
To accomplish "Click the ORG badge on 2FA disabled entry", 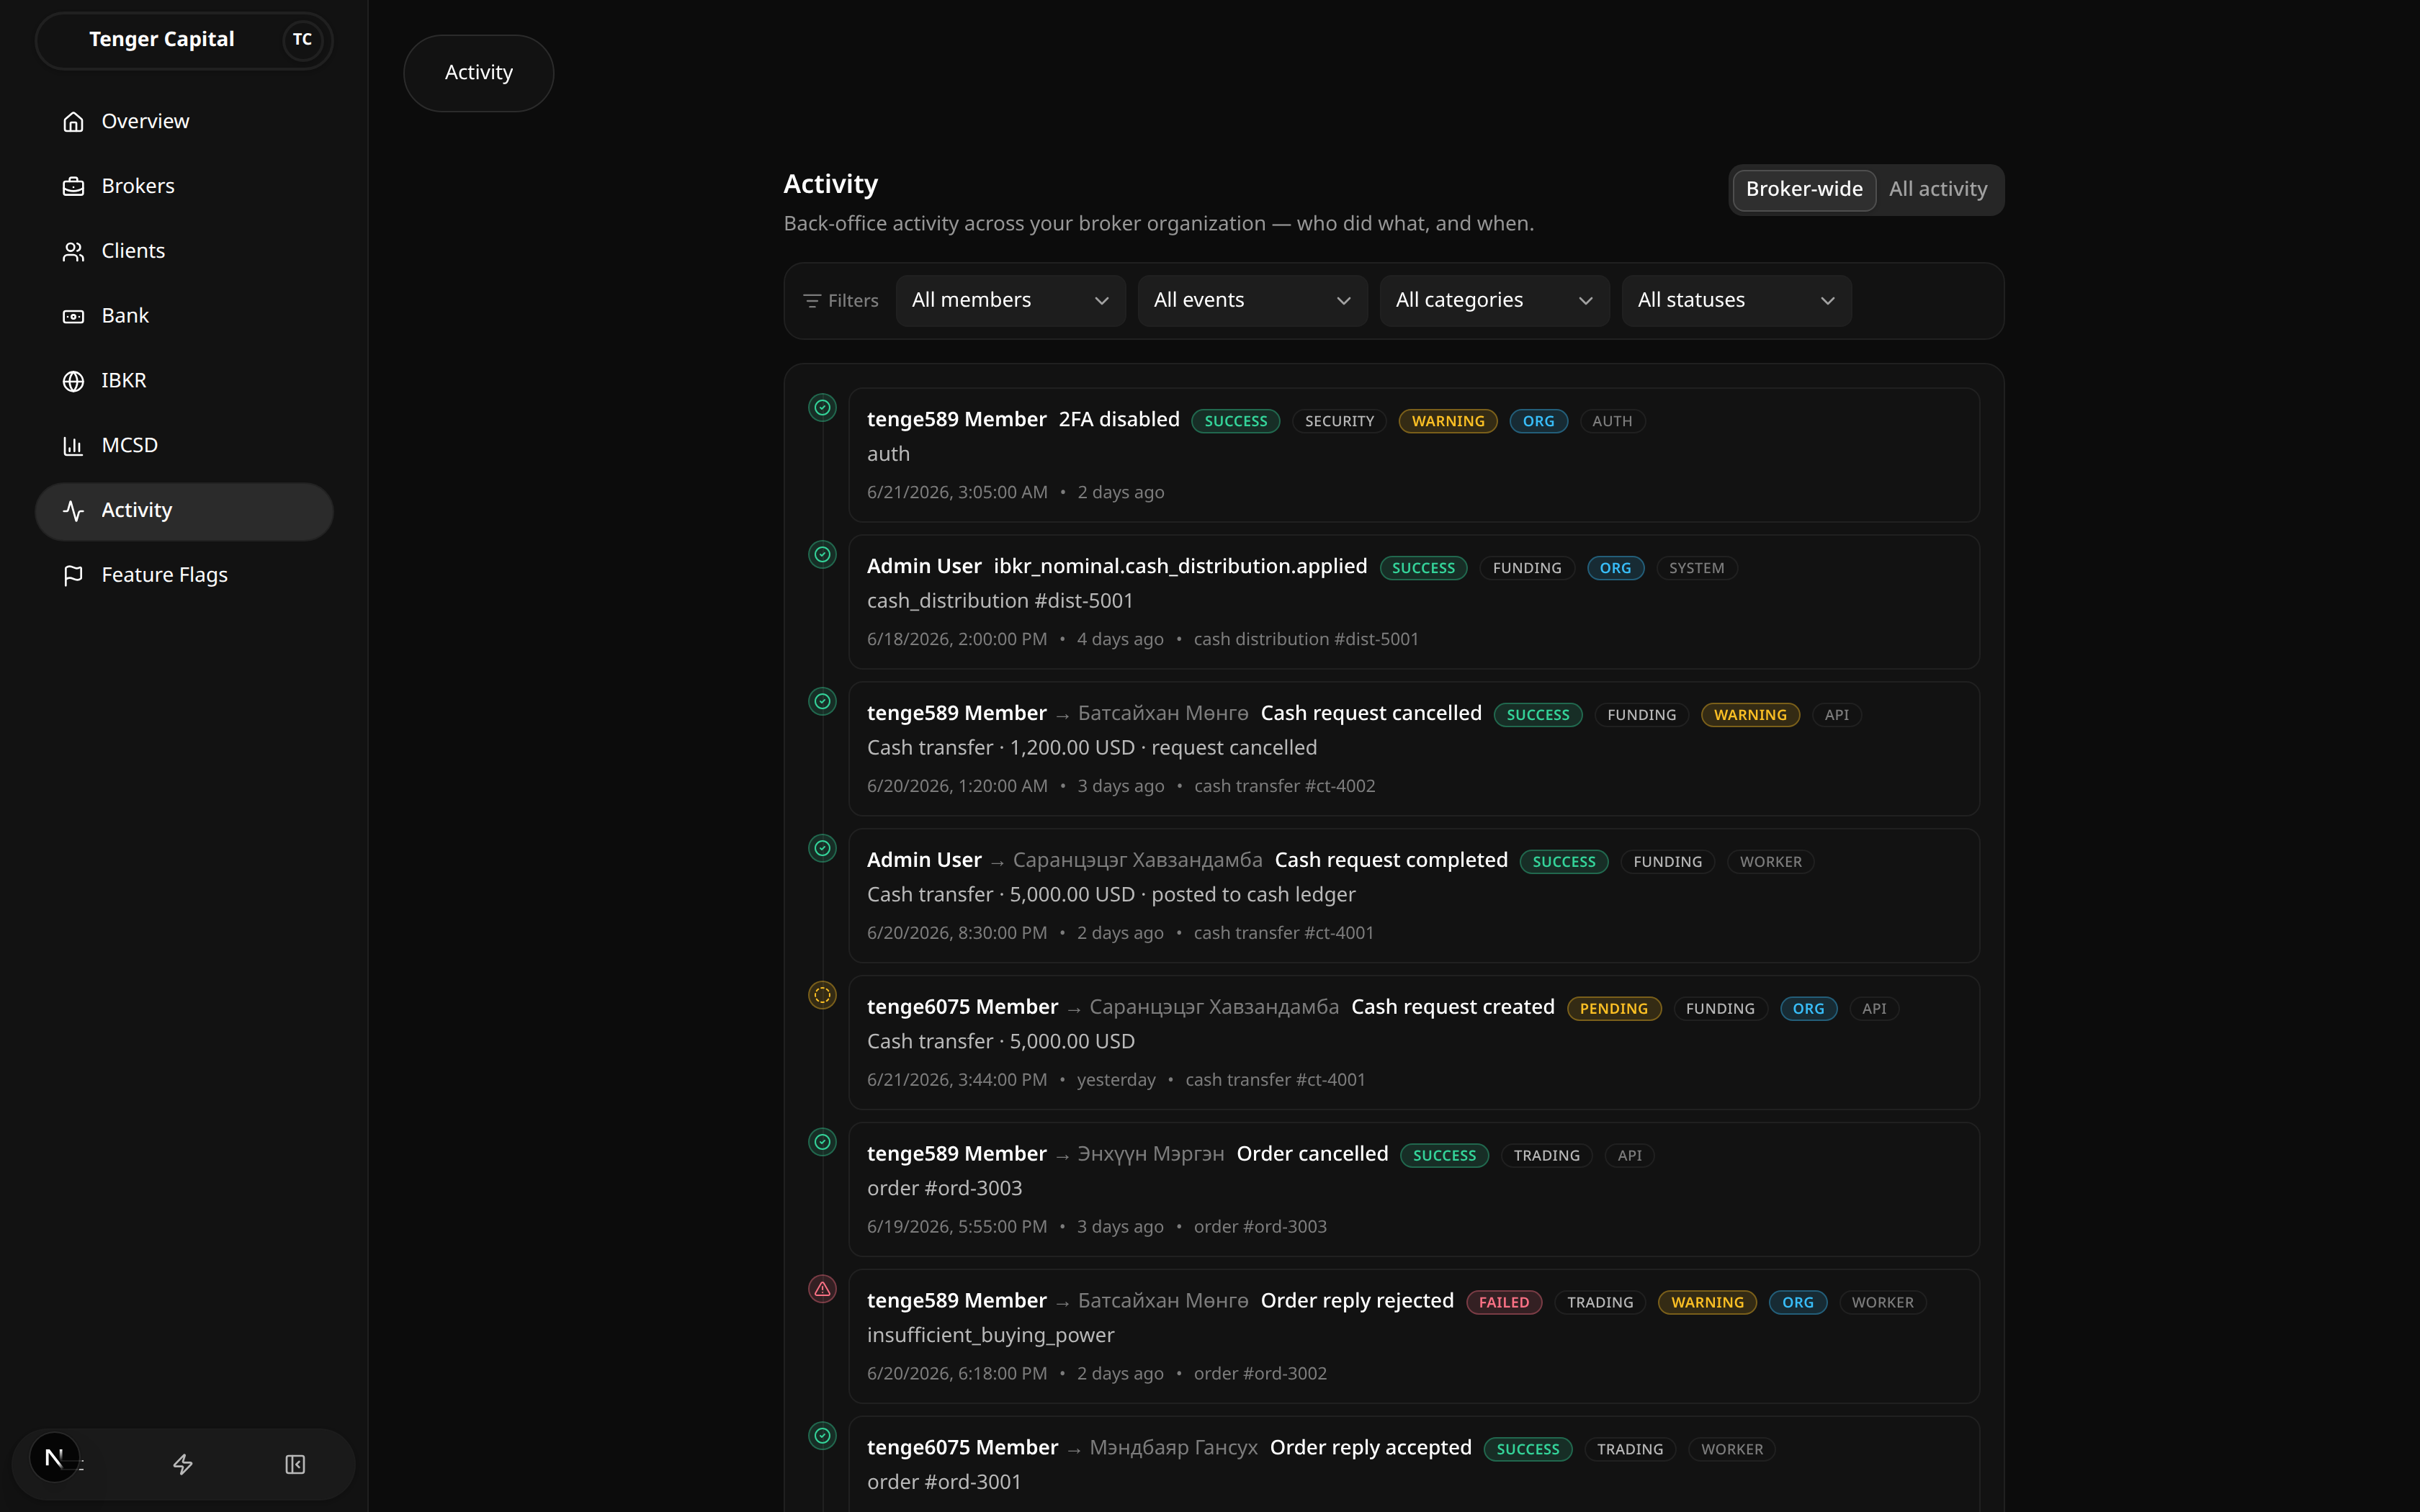I will pos(1538,421).
